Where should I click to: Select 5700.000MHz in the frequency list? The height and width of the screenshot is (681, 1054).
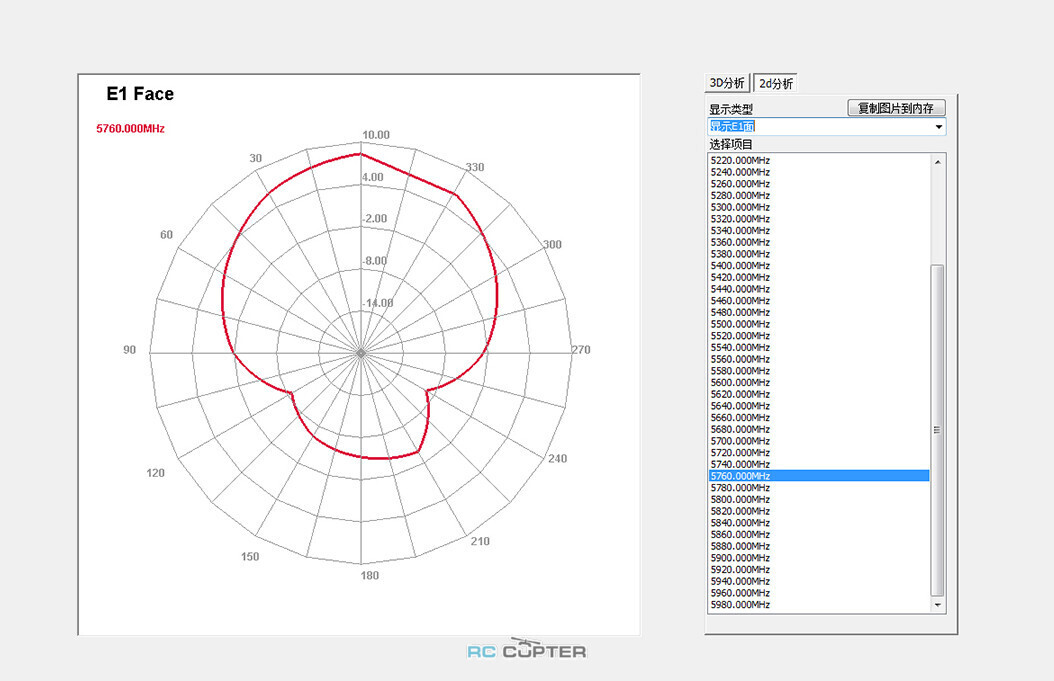pyautogui.click(x=819, y=441)
